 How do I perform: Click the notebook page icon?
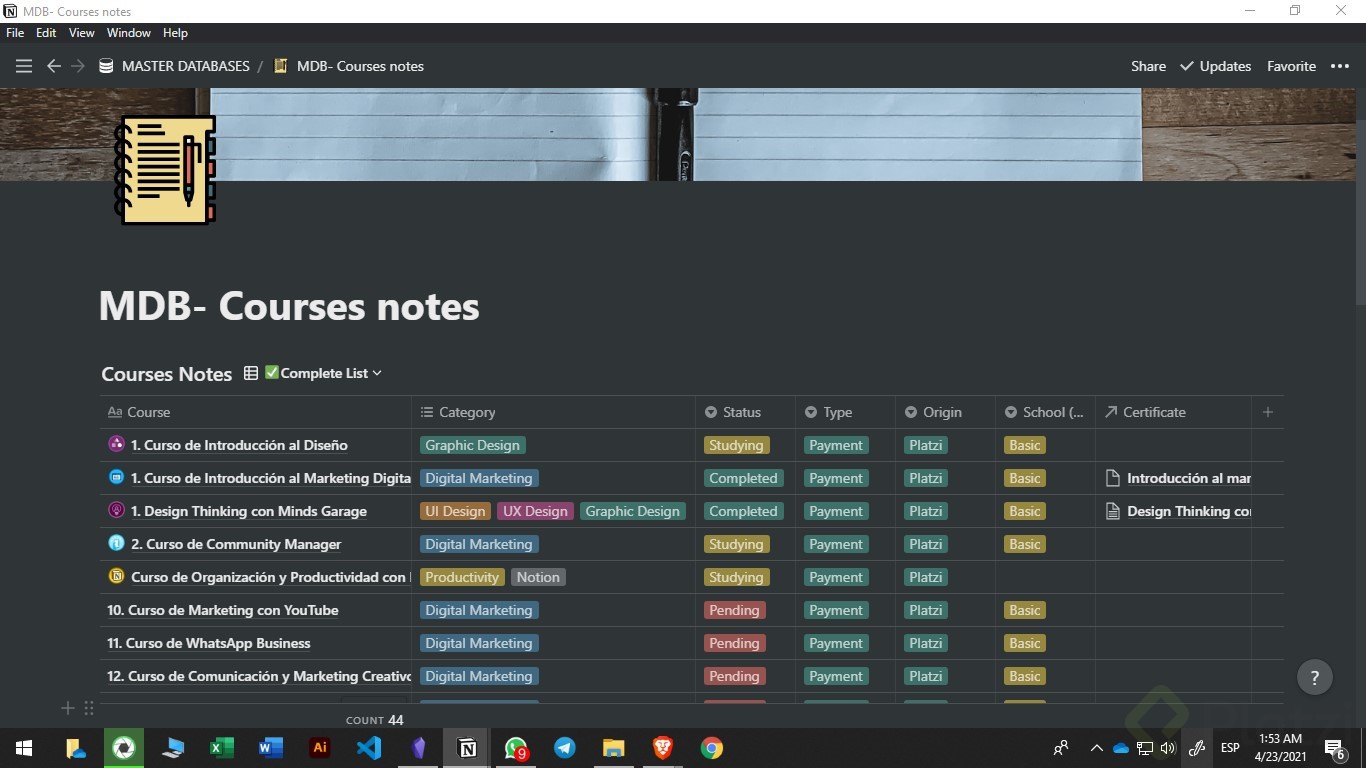[x=165, y=170]
